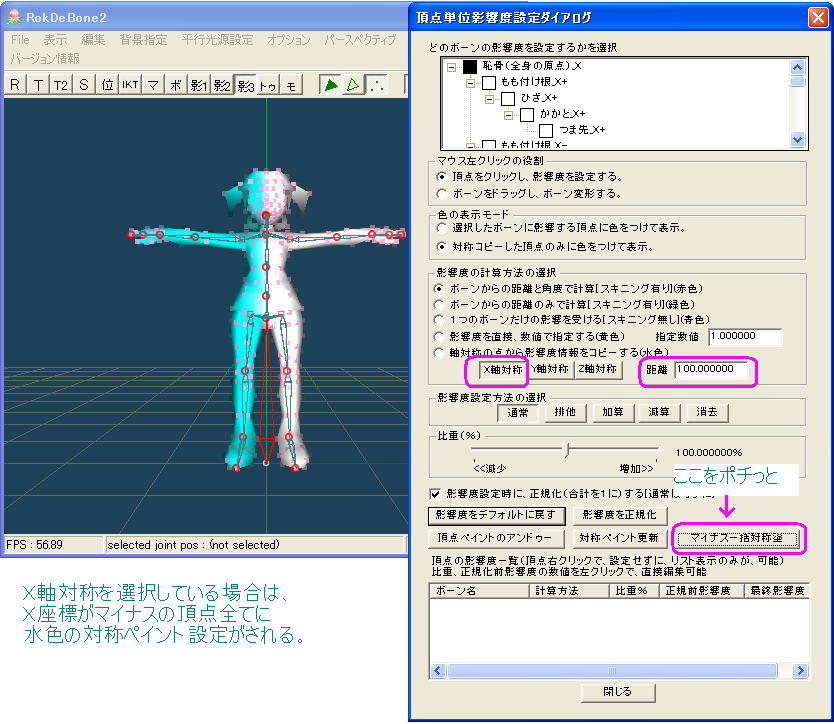The height and width of the screenshot is (724, 834).
Task: Uncheck the 正規化 normalization checkbox
Action: (x=435, y=493)
